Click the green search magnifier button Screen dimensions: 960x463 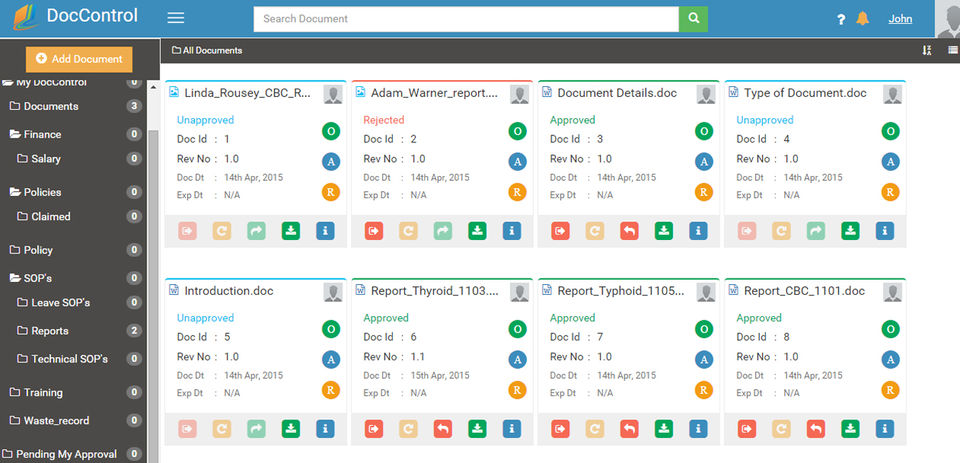(x=693, y=19)
